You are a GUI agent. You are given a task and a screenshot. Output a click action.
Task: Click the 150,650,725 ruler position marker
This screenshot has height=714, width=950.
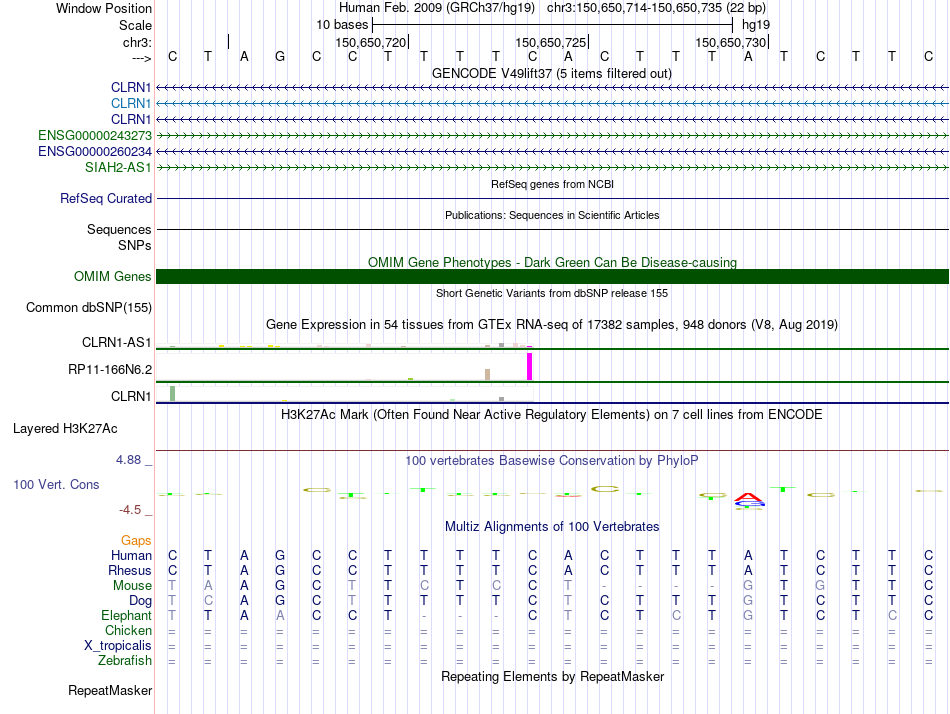click(551, 42)
